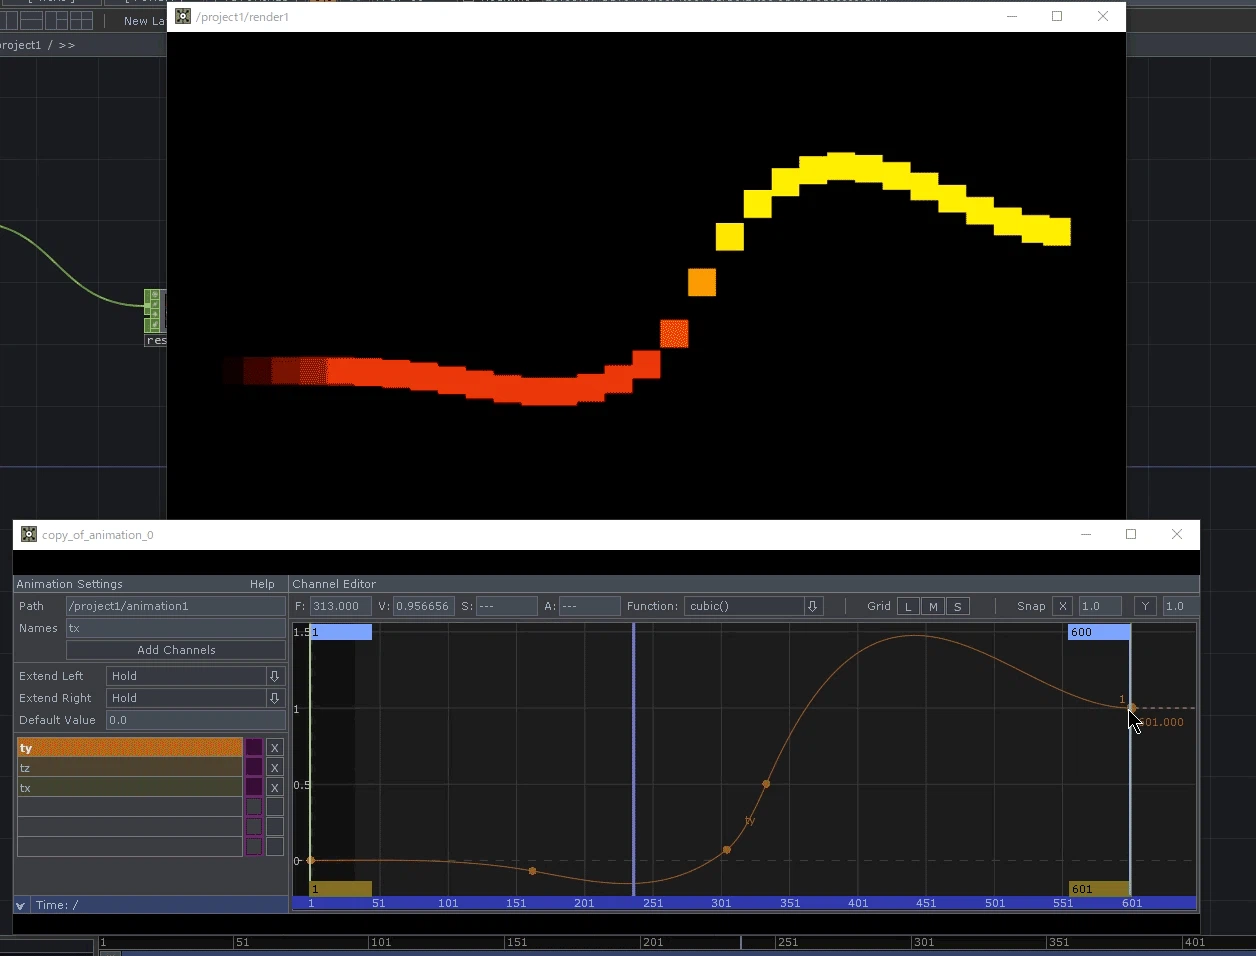
Task: Click the ty channel color swatch
Action: tap(254, 748)
